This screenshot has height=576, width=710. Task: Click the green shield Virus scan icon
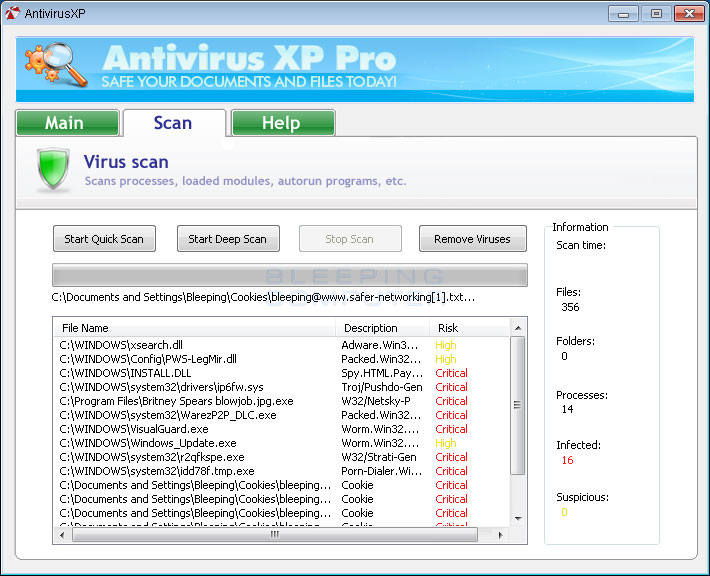[53, 170]
